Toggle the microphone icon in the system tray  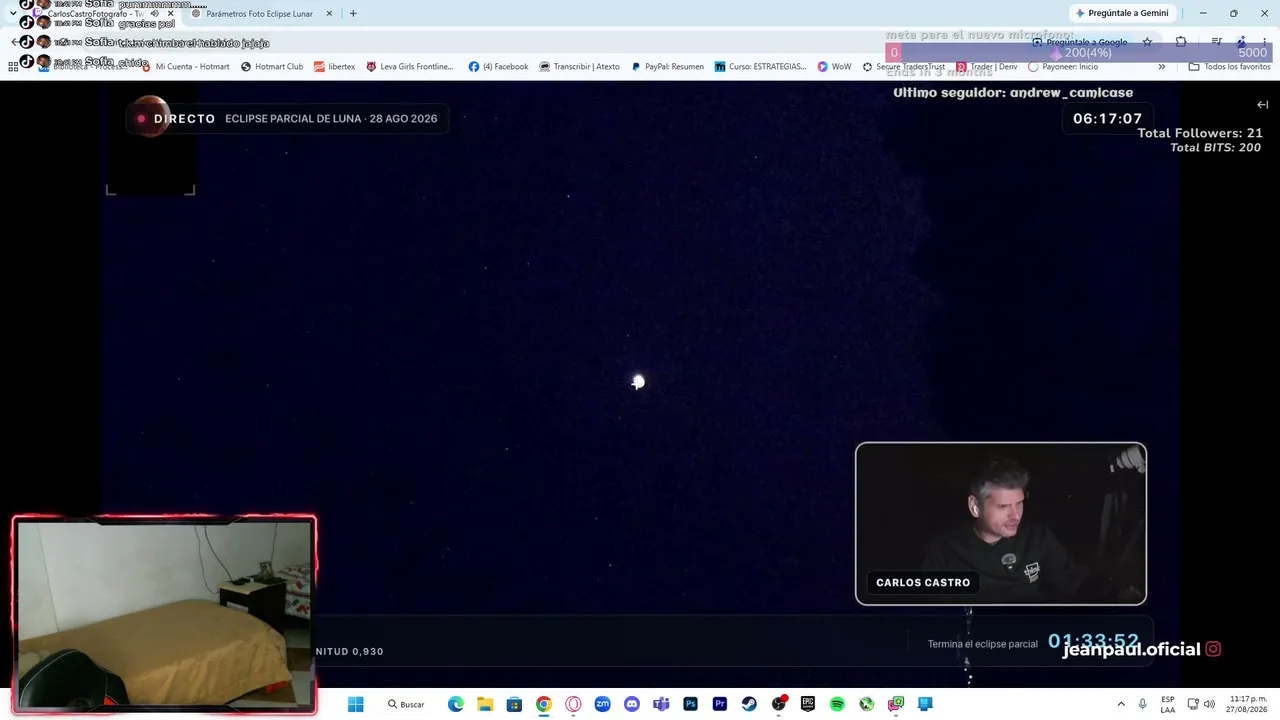[1142, 704]
